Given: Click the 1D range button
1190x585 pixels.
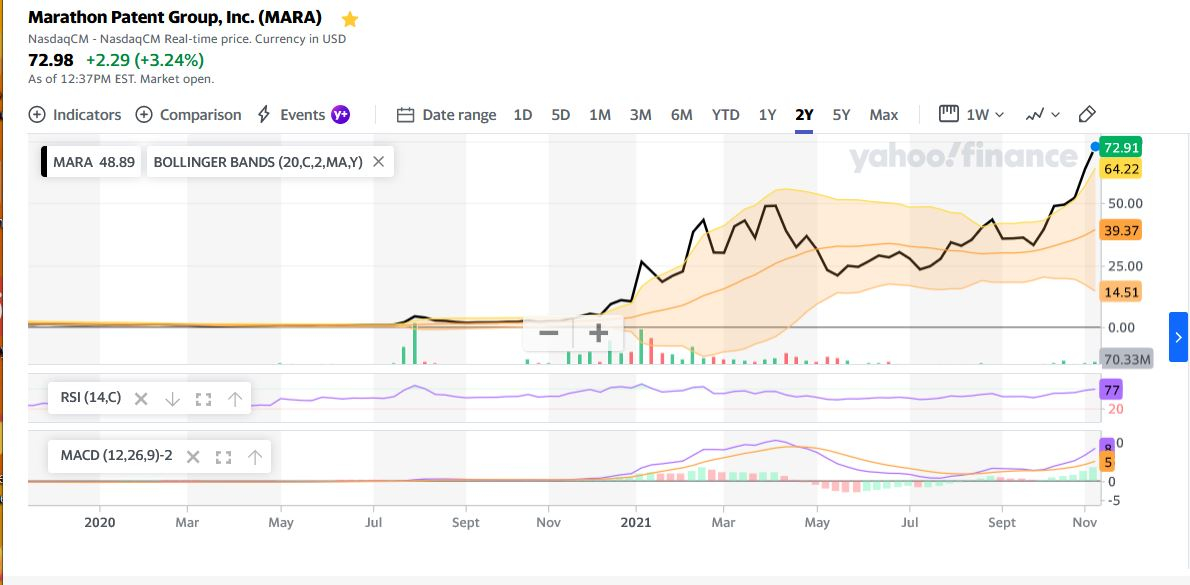Looking at the screenshot, I should click(523, 115).
